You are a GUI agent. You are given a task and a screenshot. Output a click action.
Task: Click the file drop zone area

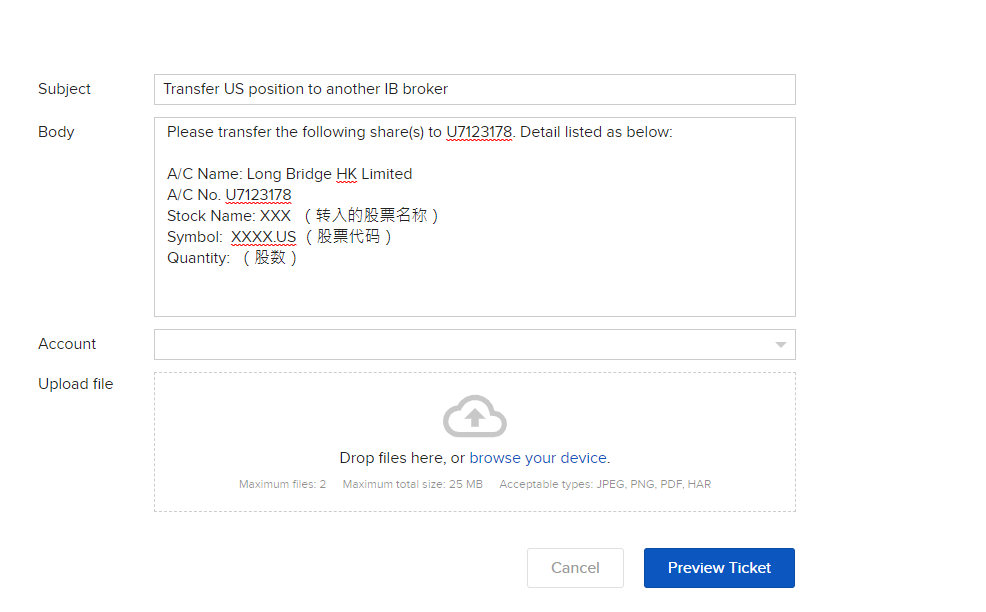pyautogui.click(x=475, y=442)
